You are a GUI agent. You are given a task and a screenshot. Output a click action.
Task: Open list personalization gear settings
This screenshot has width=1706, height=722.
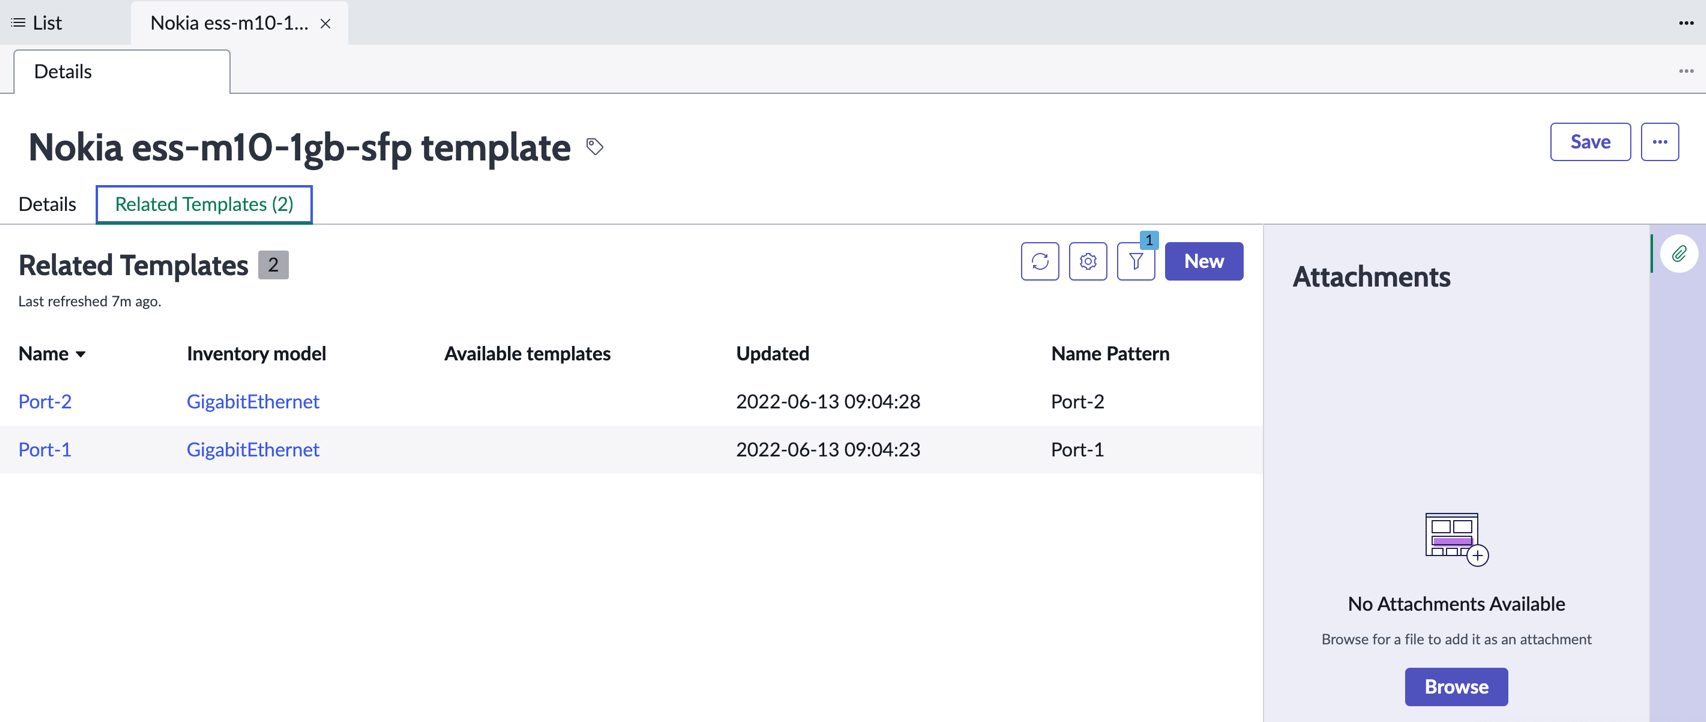(1088, 261)
